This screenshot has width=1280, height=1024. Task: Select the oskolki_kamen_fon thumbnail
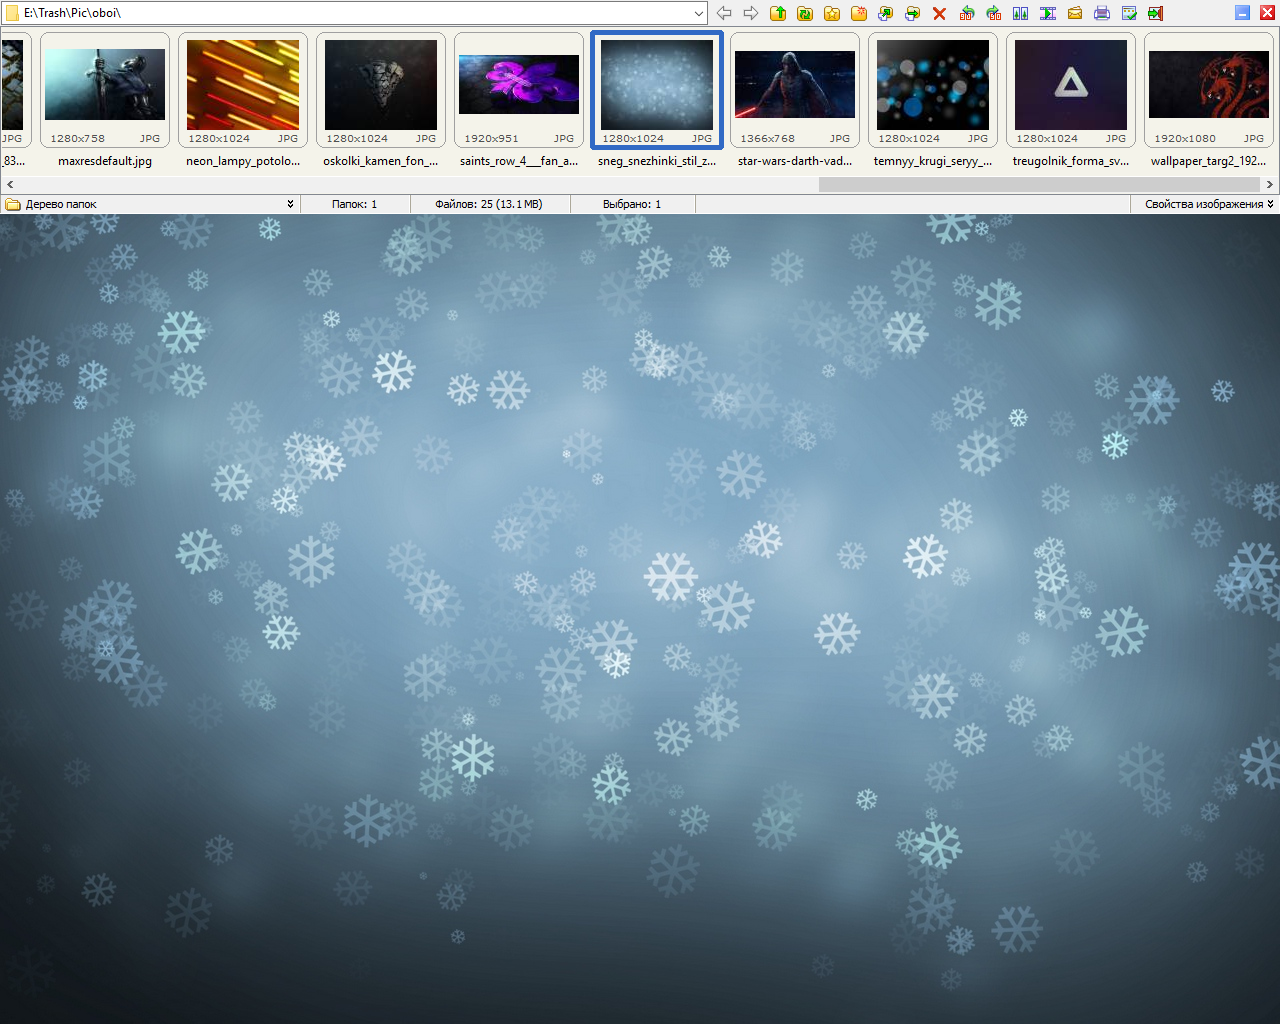click(x=381, y=89)
